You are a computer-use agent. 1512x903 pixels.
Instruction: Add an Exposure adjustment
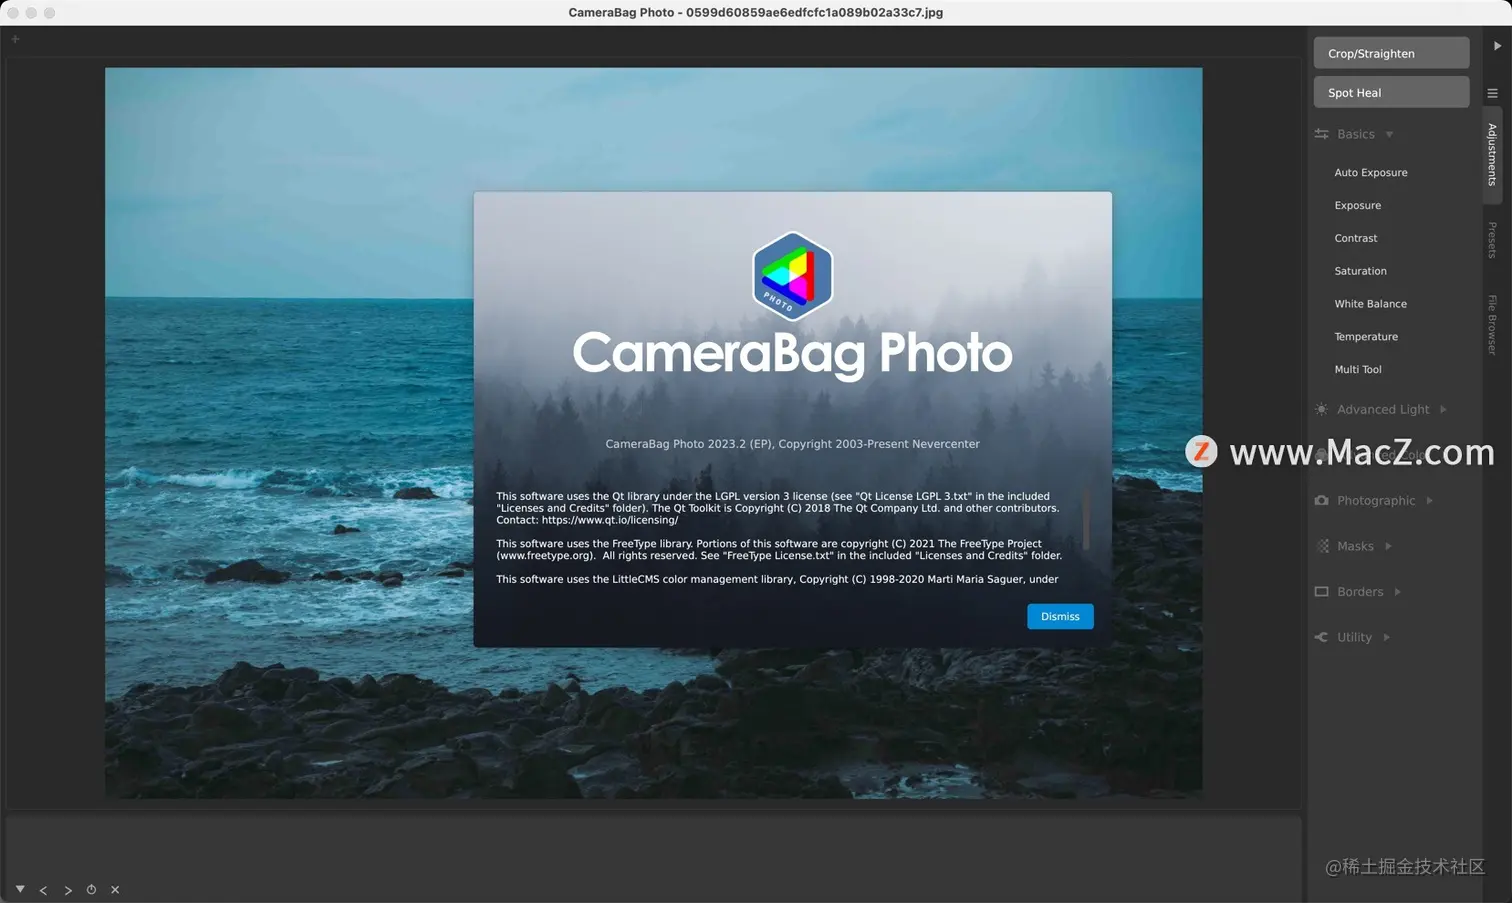[1357, 205]
